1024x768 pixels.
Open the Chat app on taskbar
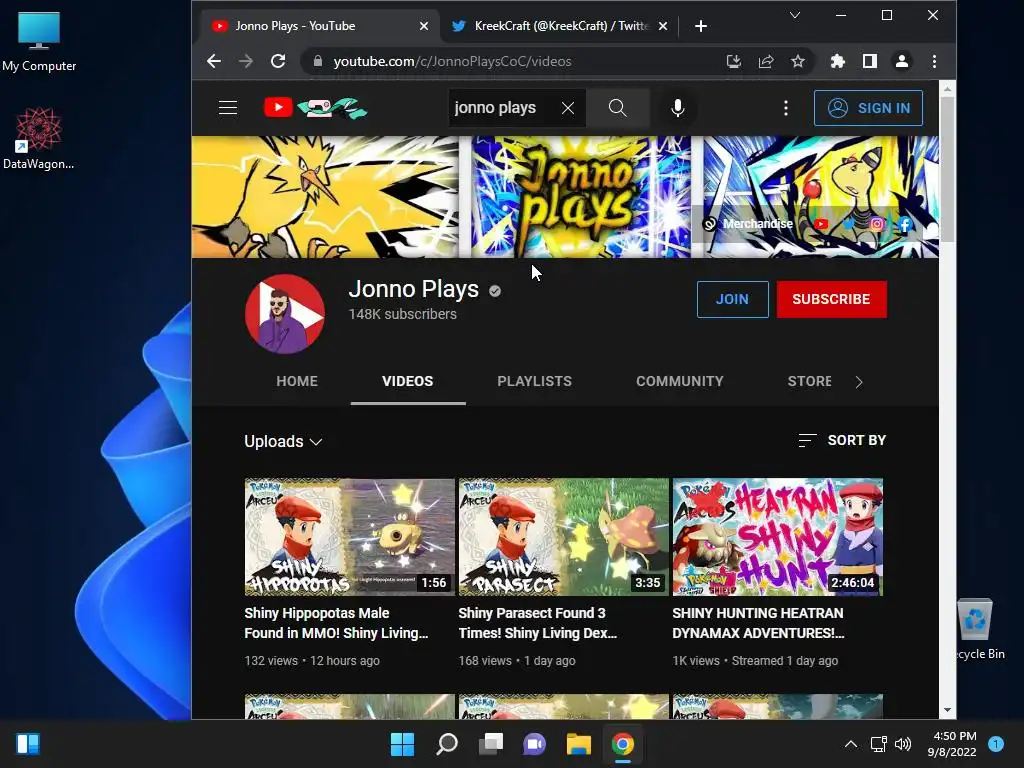click(x=534, y=744)
